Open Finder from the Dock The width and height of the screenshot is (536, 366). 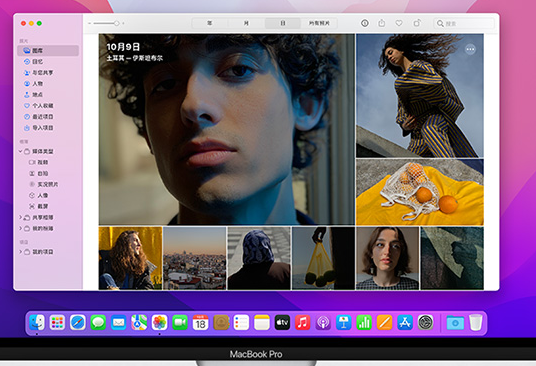[x=37, y=322]
